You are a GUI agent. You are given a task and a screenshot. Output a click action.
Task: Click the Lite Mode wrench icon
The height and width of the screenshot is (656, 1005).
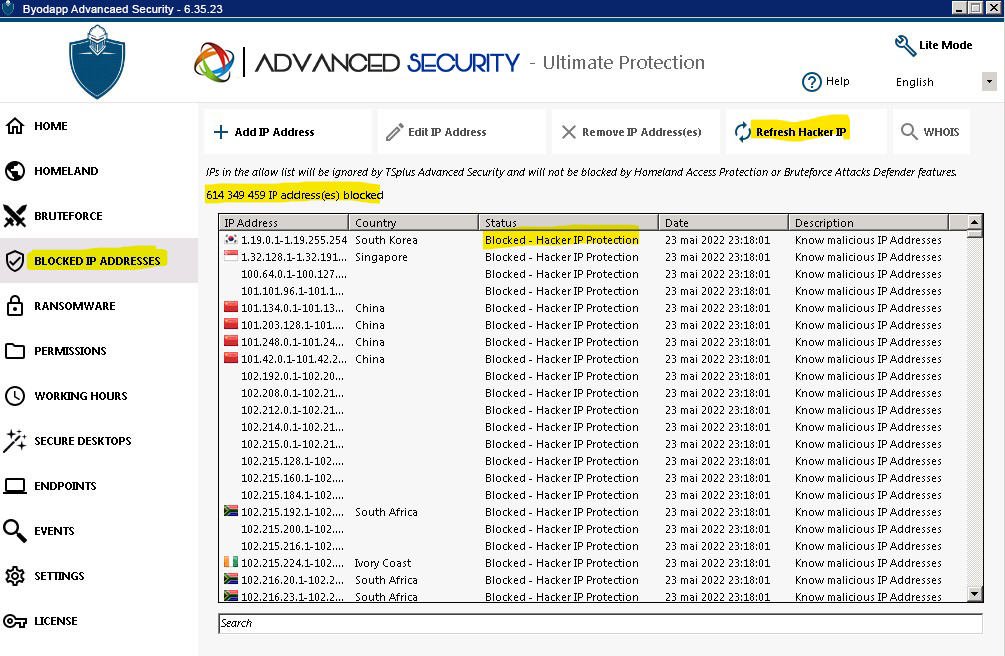point(905,46)
